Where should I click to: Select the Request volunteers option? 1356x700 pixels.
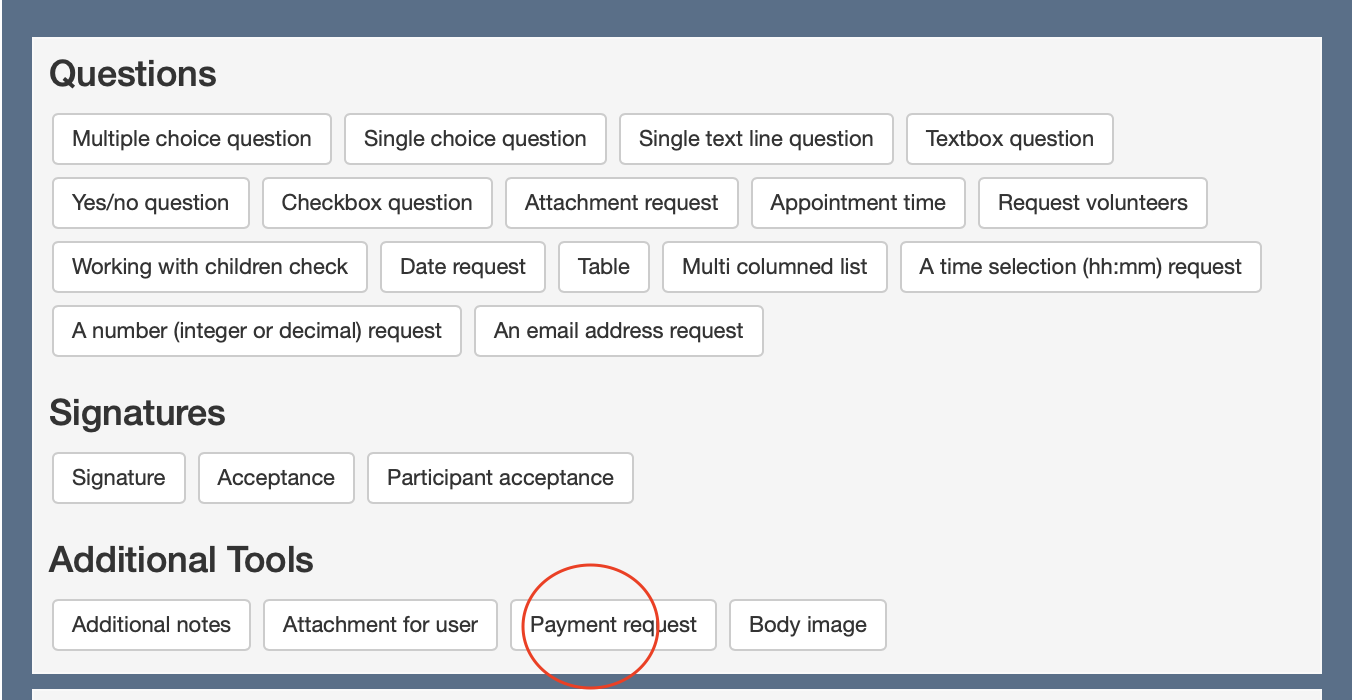coord(1092,203)
